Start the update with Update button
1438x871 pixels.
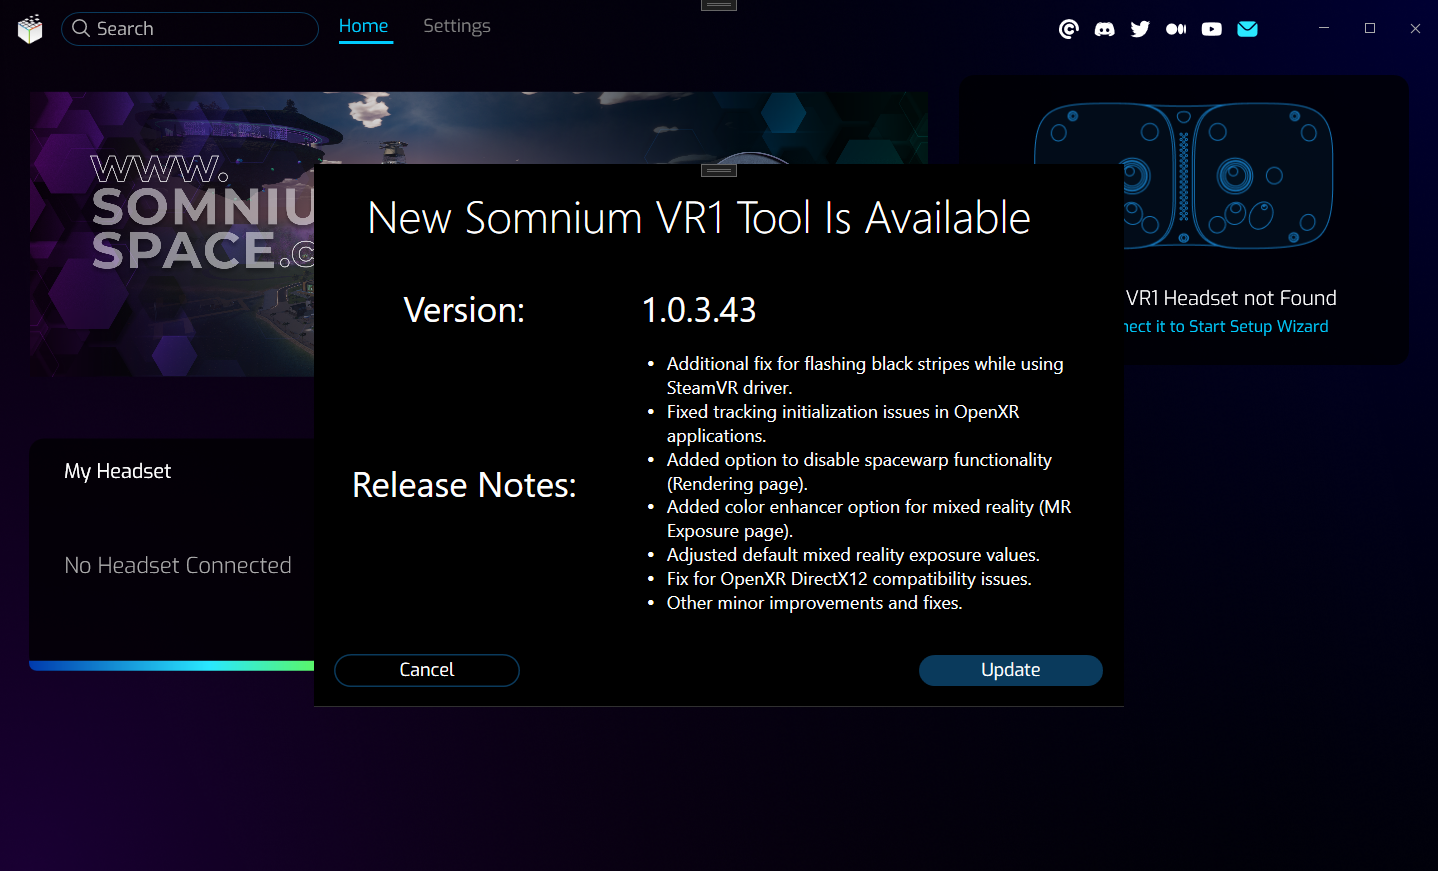pos(1011,670)
